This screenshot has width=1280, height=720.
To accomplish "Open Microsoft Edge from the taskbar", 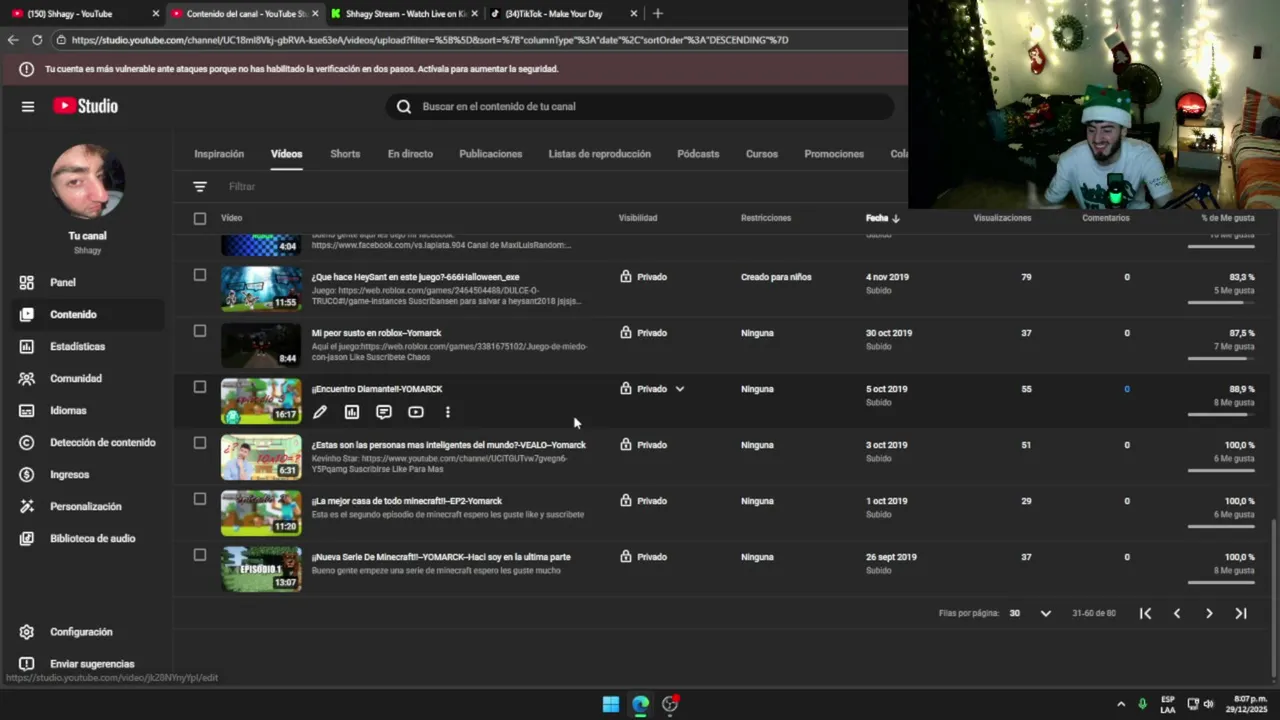I will pos(641,704).
